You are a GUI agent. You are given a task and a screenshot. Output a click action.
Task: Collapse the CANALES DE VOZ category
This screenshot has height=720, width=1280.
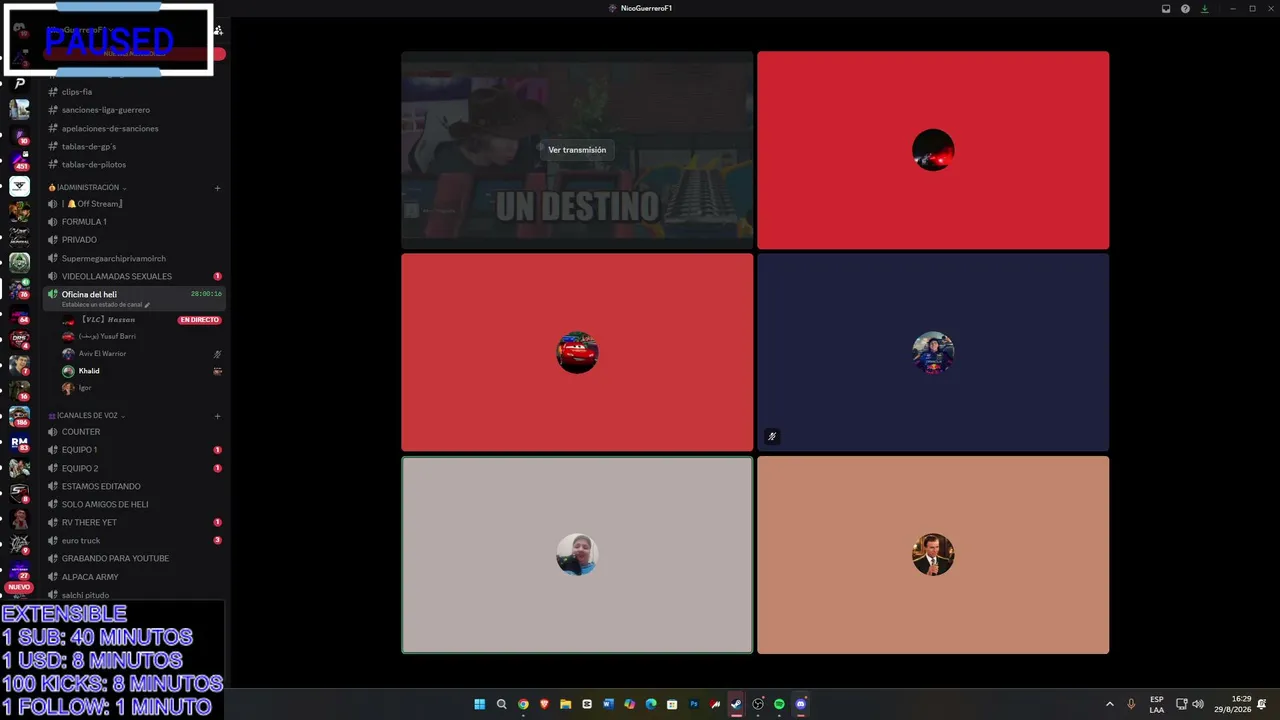86,415
